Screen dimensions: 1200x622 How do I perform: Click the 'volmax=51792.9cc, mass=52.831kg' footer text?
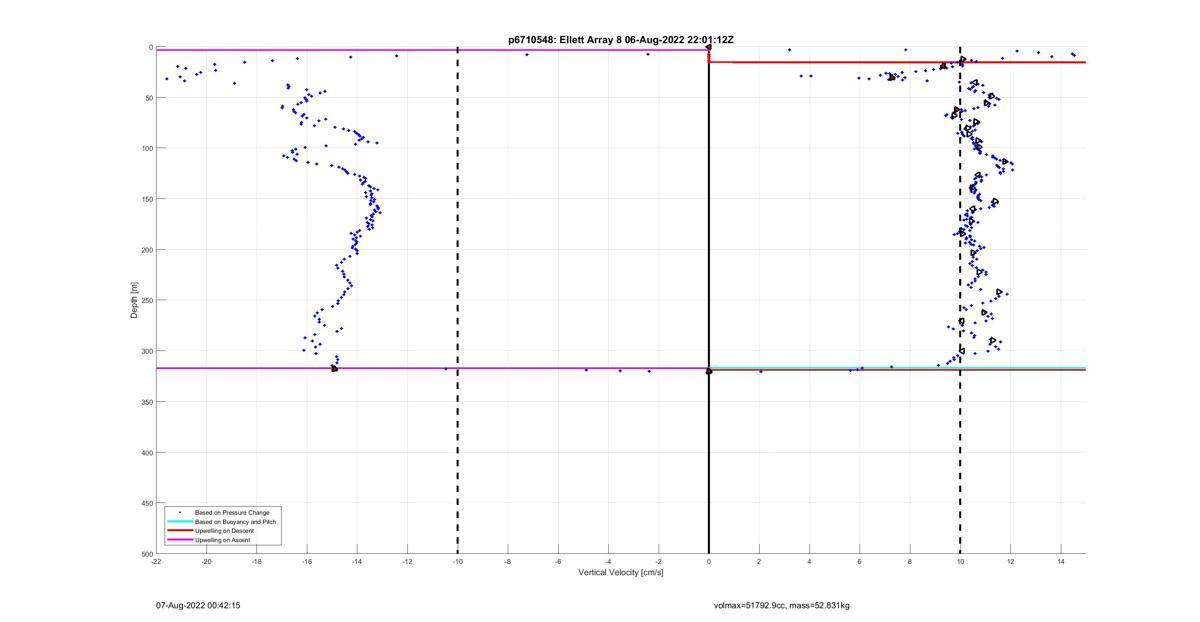pos(782,605)
